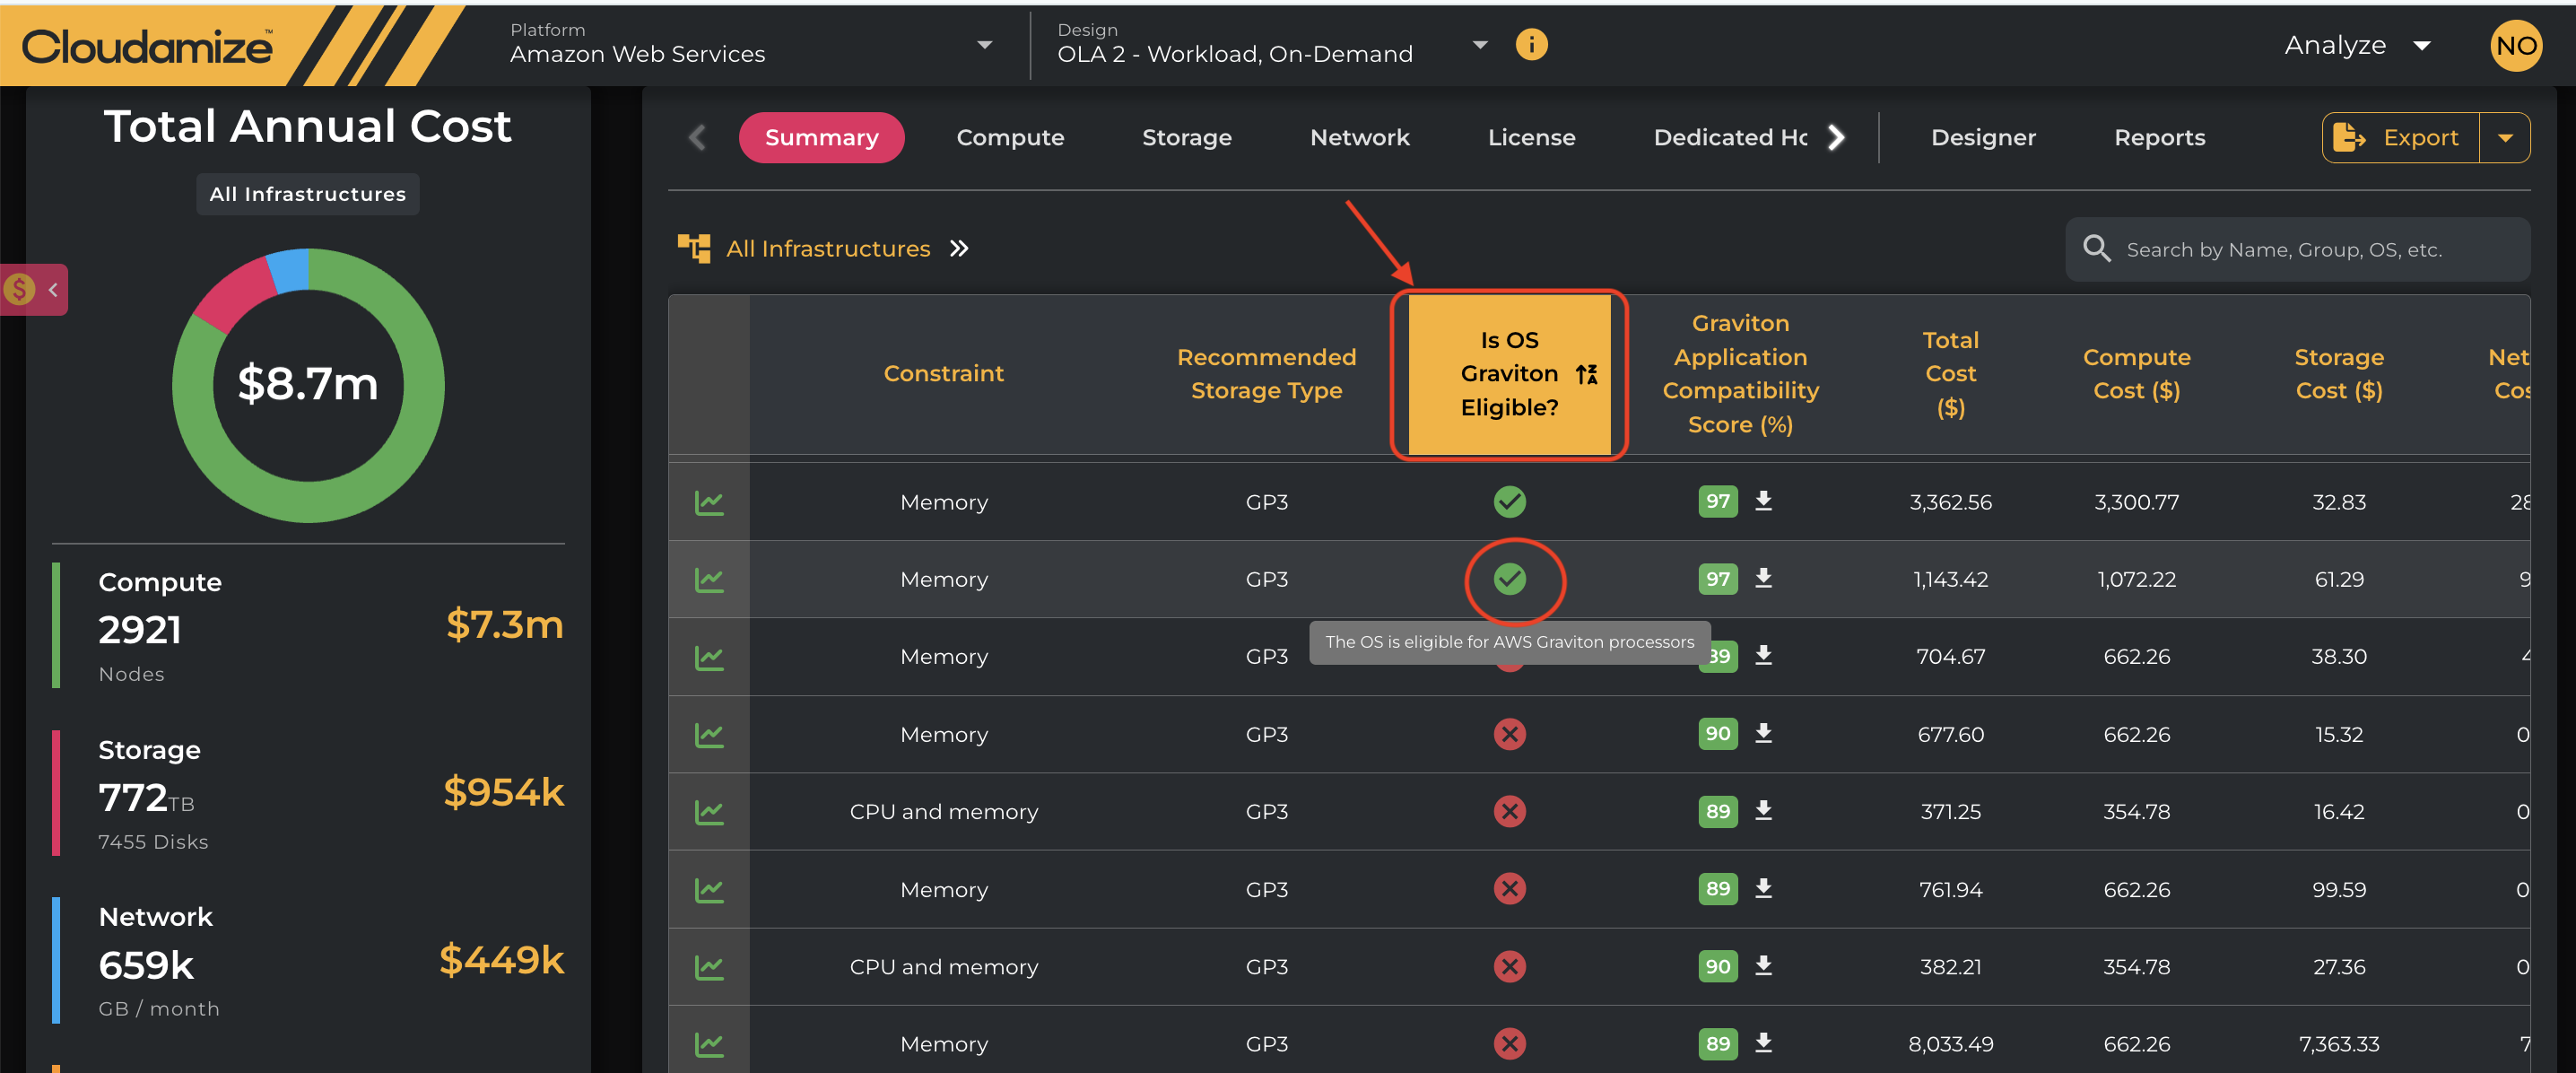Open trend chart for first table row

(709, 502)
